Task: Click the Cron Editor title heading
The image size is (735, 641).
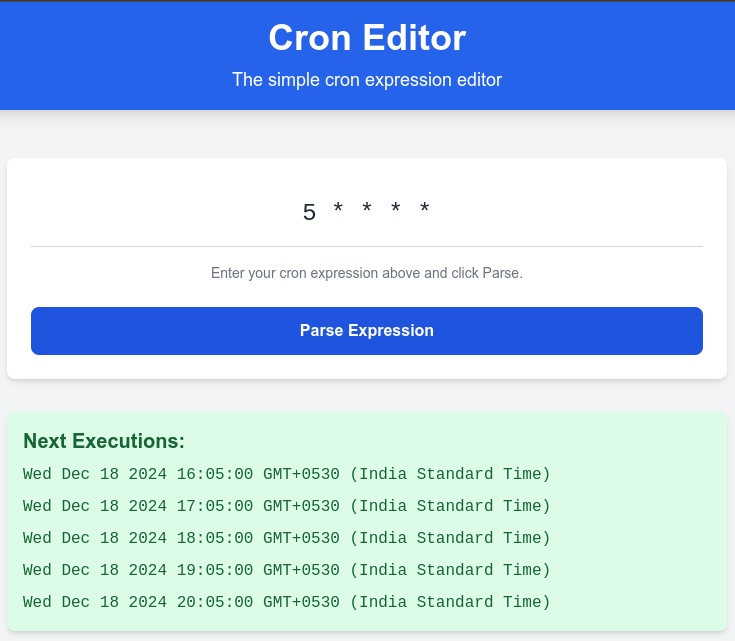Action: click(x=367, y=38)
